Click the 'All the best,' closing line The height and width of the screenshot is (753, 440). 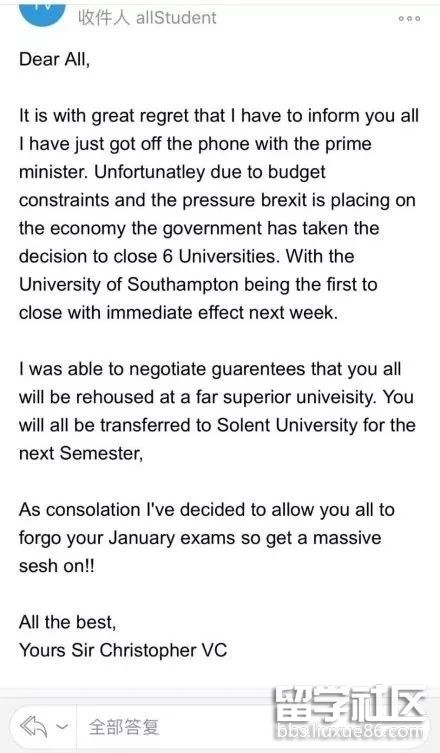click(67, 623)
